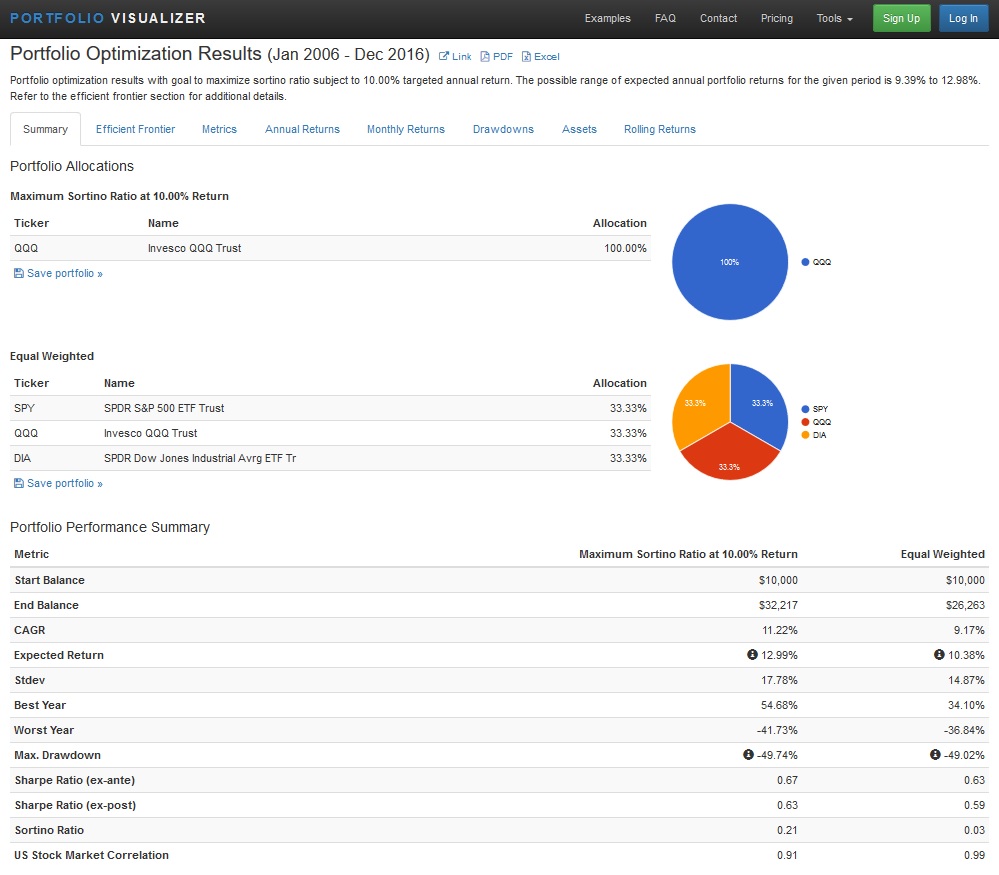Image resolution: width=999 pixels, height=875 pixels.
Task: Click the 100.00% allocation value
Action: click(625, 248)
